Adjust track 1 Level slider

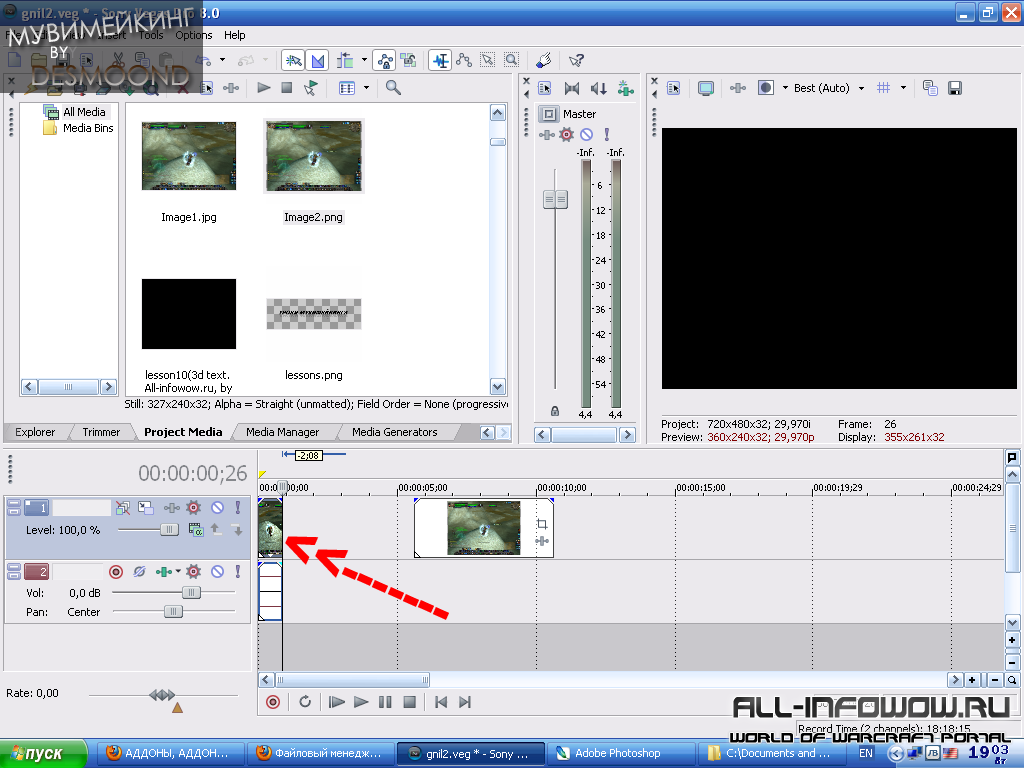pyautogui.click(x=168, y=530)
